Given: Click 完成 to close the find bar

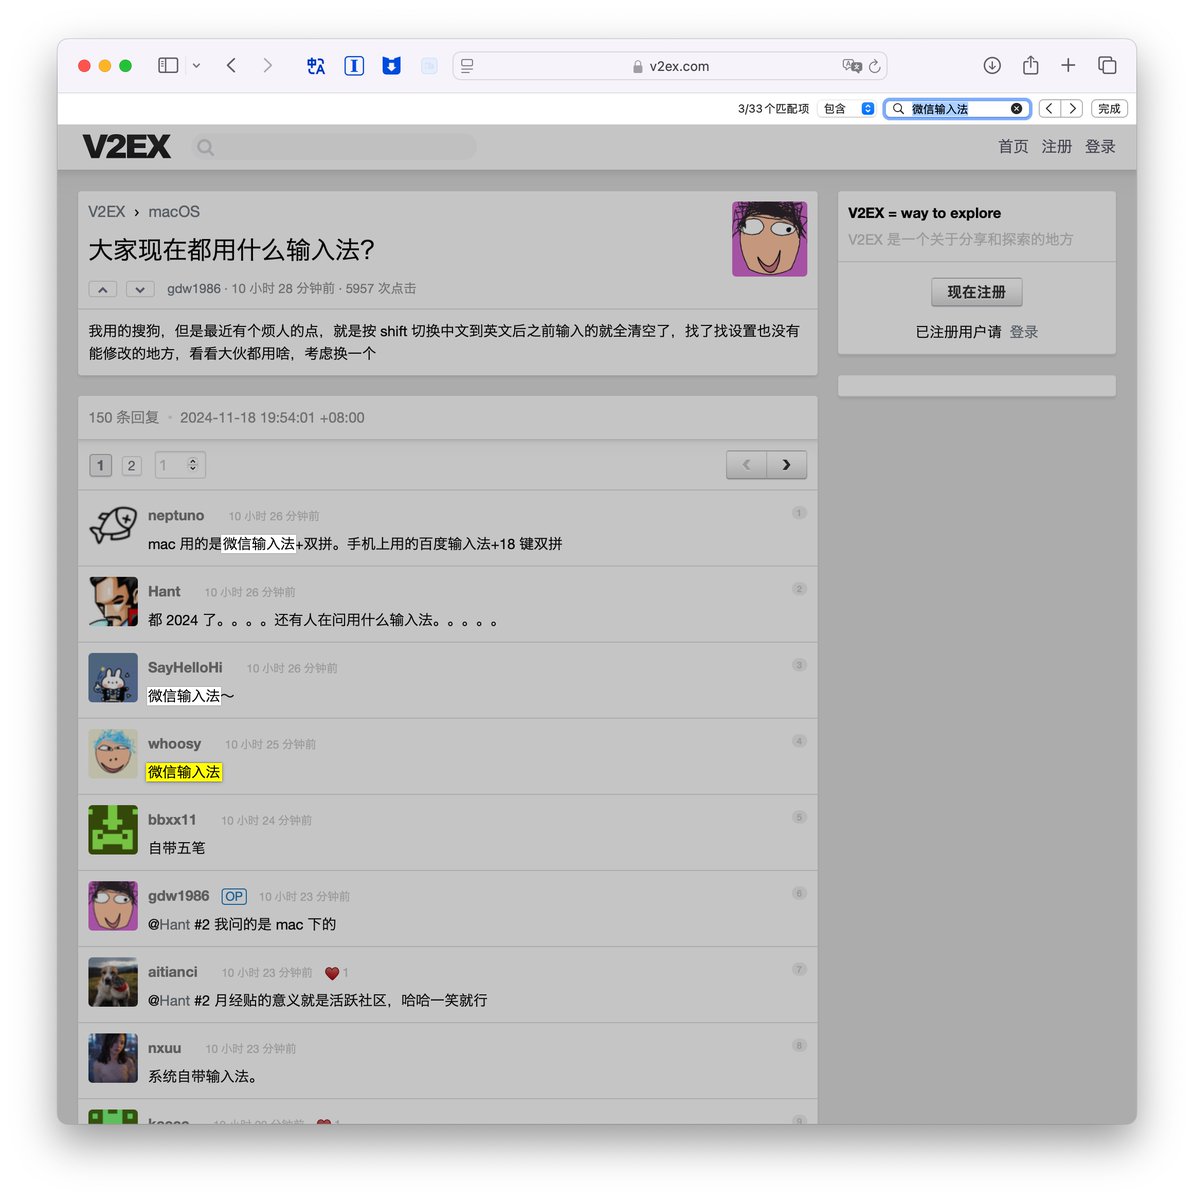Looking at the screenshot, I should 1109,109.
